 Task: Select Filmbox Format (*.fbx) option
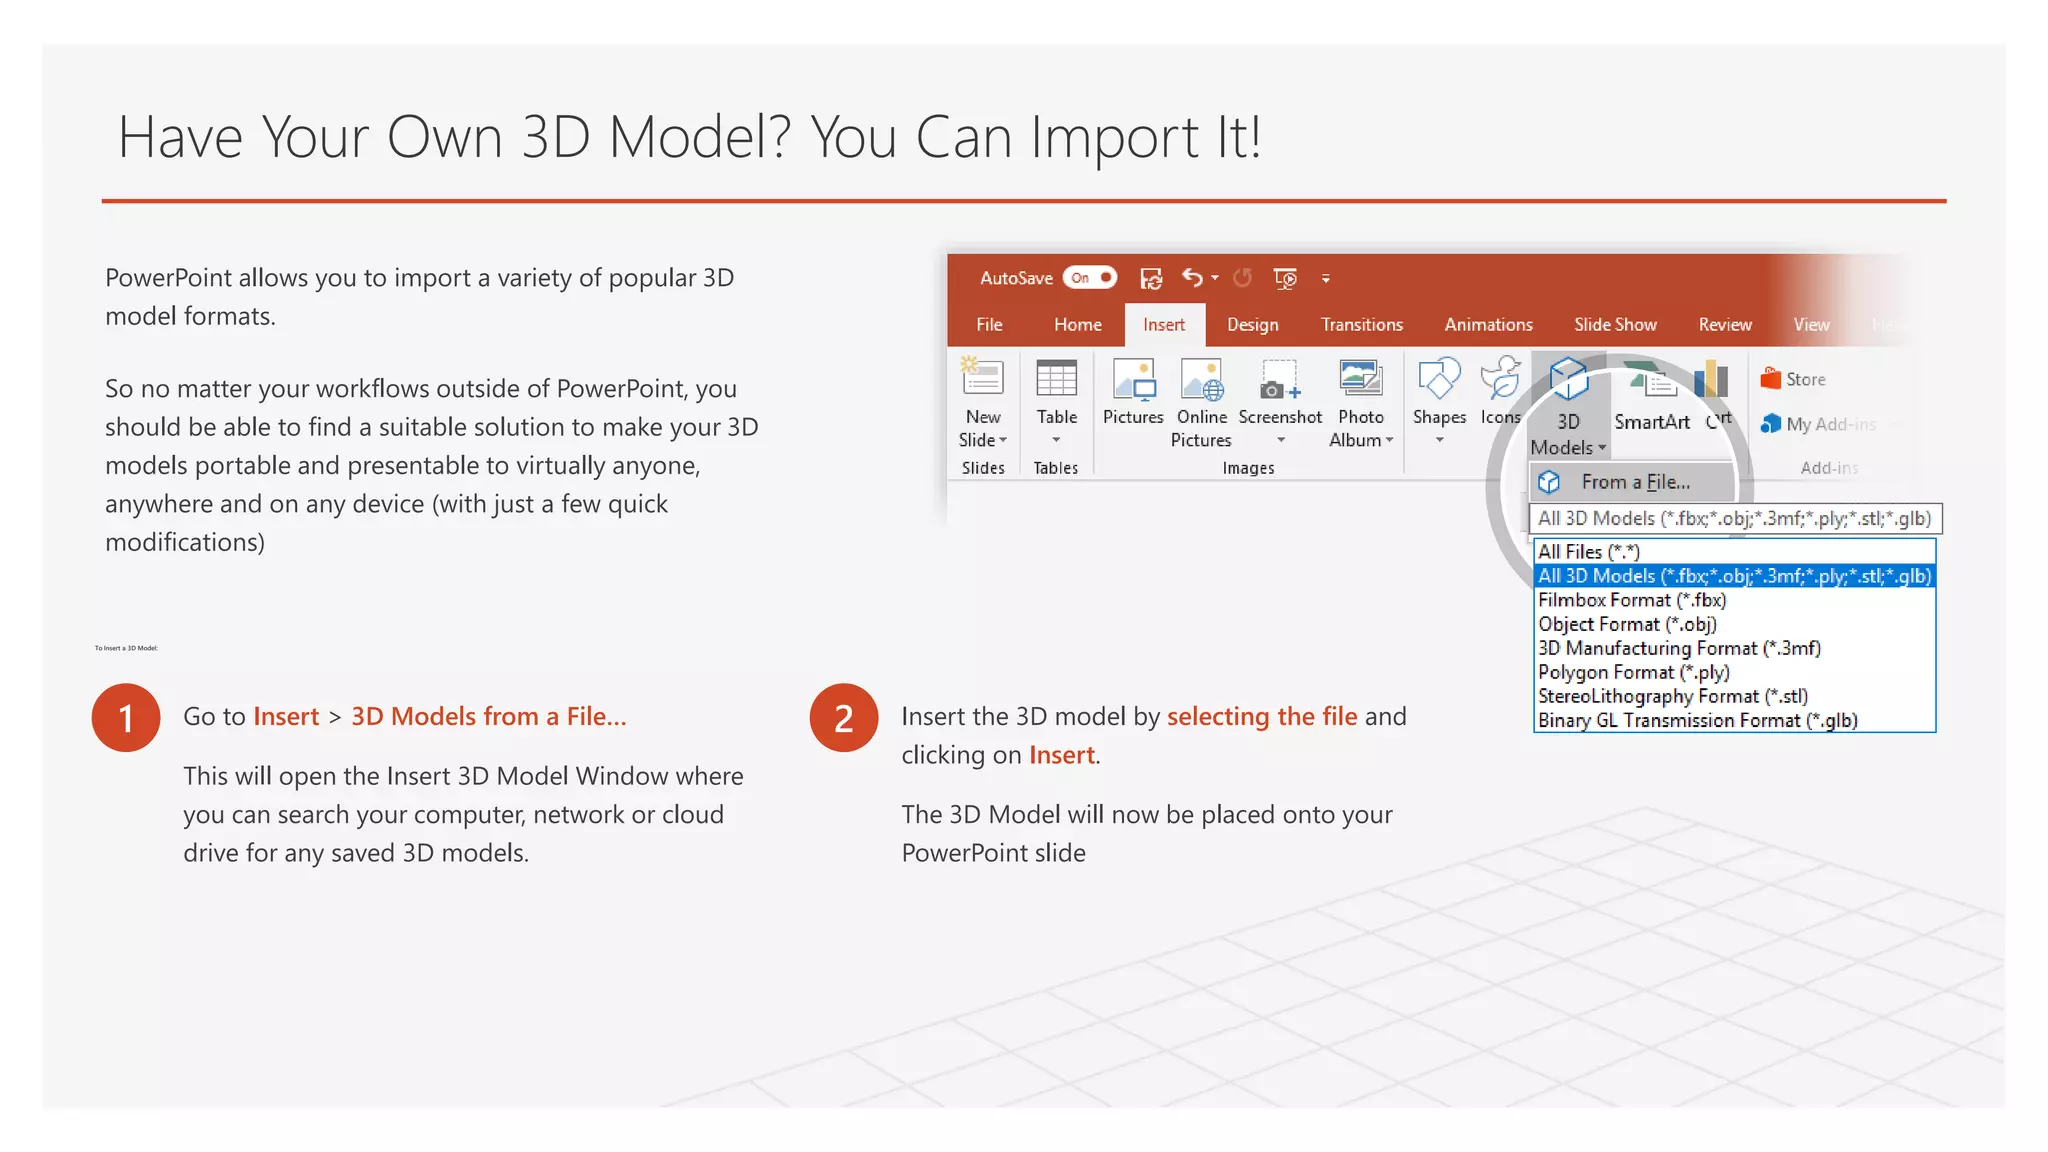point(1632,600)
